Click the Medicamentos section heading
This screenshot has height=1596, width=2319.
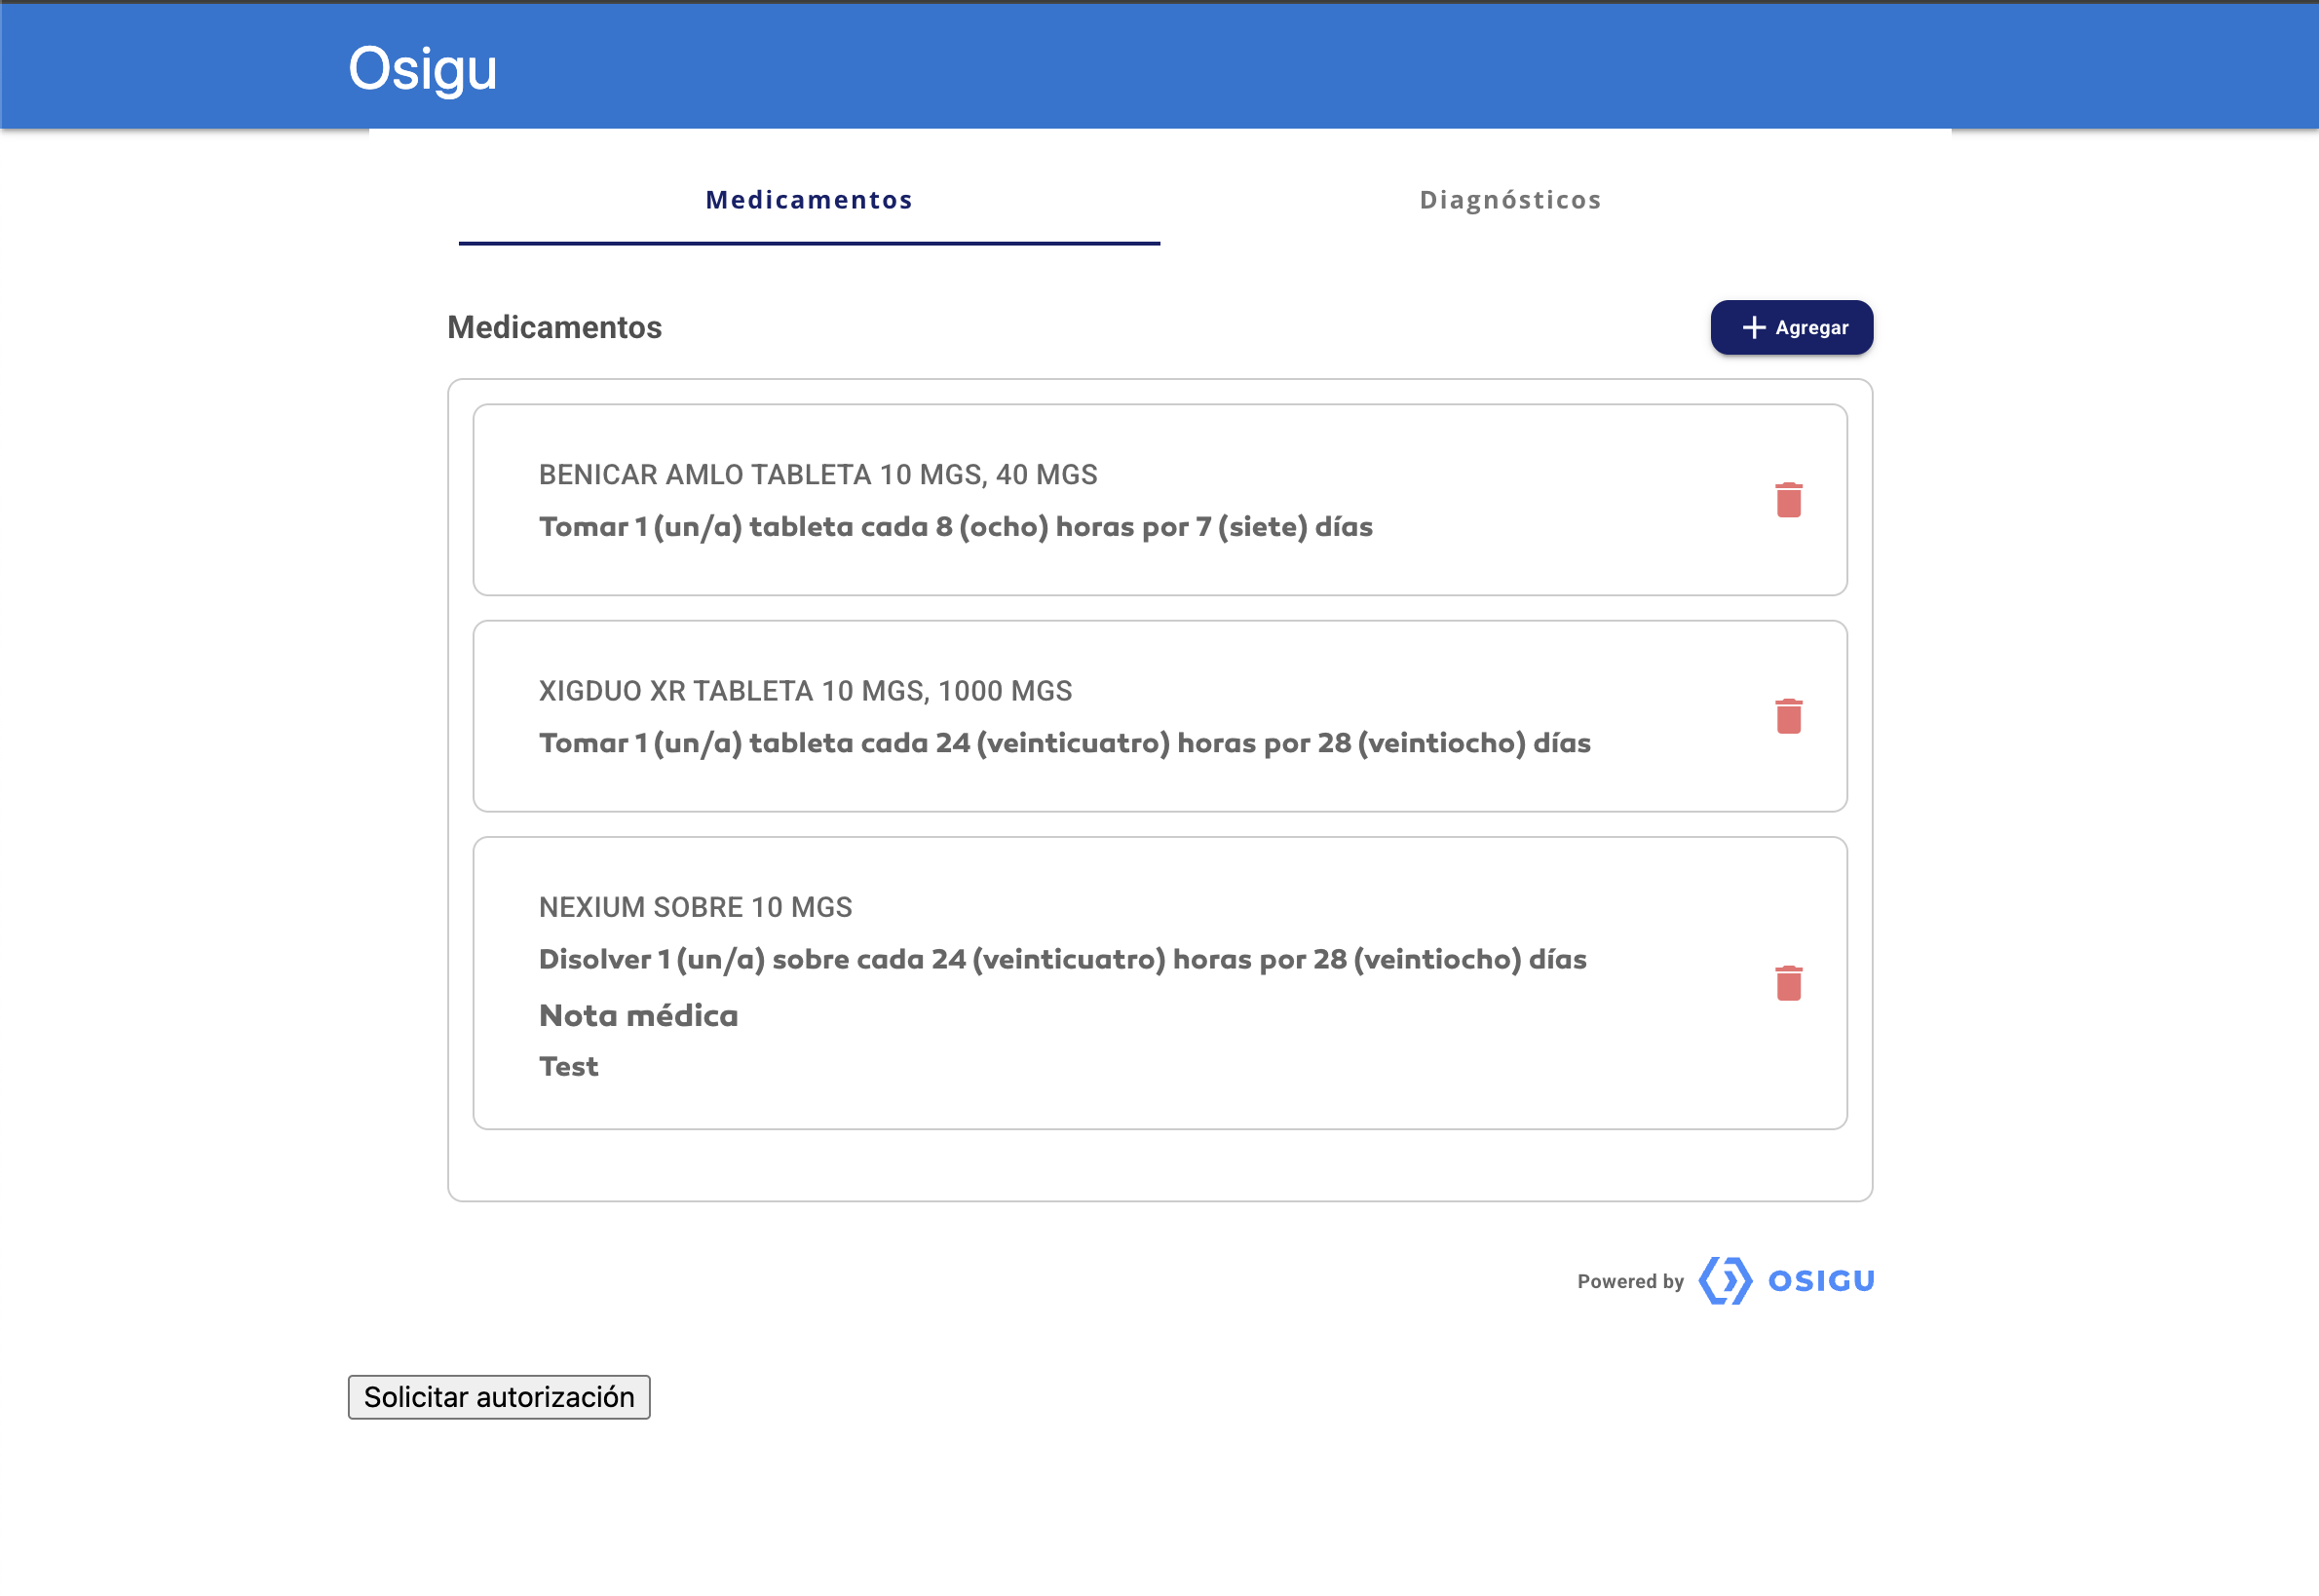coord(554,328)
